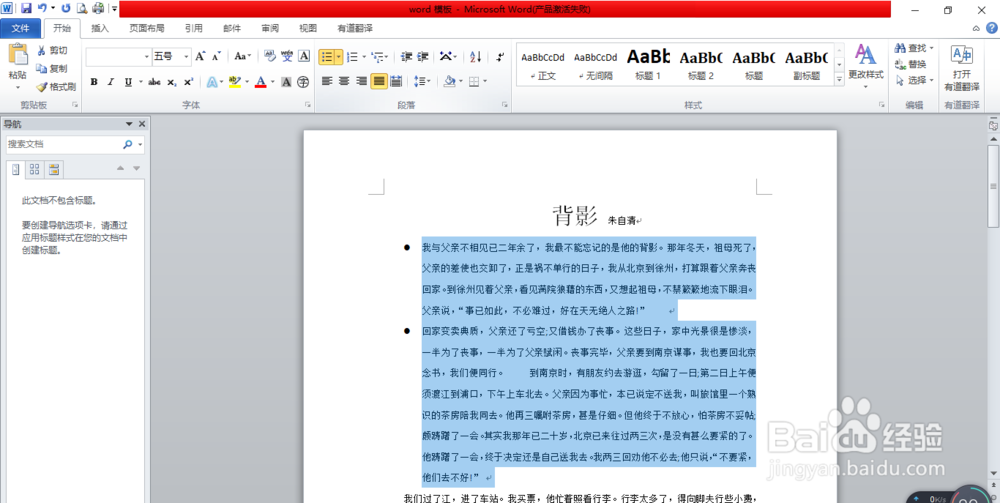The image size is (1000, 503).
Task: Increase the paragraph indent
Action: 422,57
